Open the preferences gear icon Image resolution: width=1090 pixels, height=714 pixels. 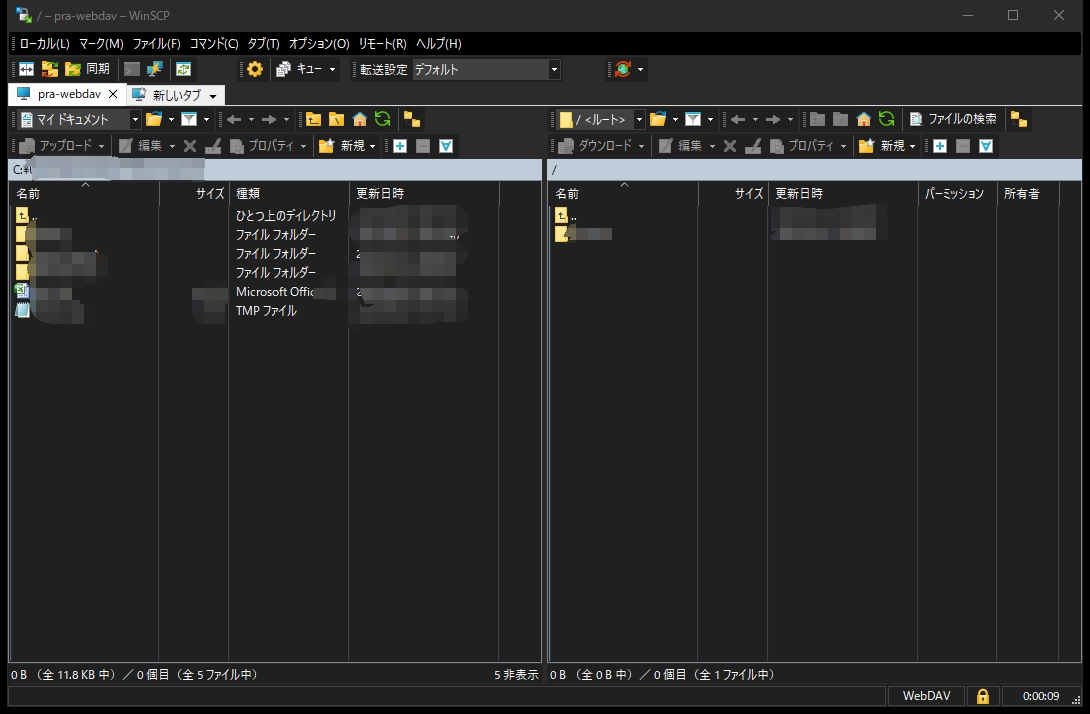(x=255, y=69)
